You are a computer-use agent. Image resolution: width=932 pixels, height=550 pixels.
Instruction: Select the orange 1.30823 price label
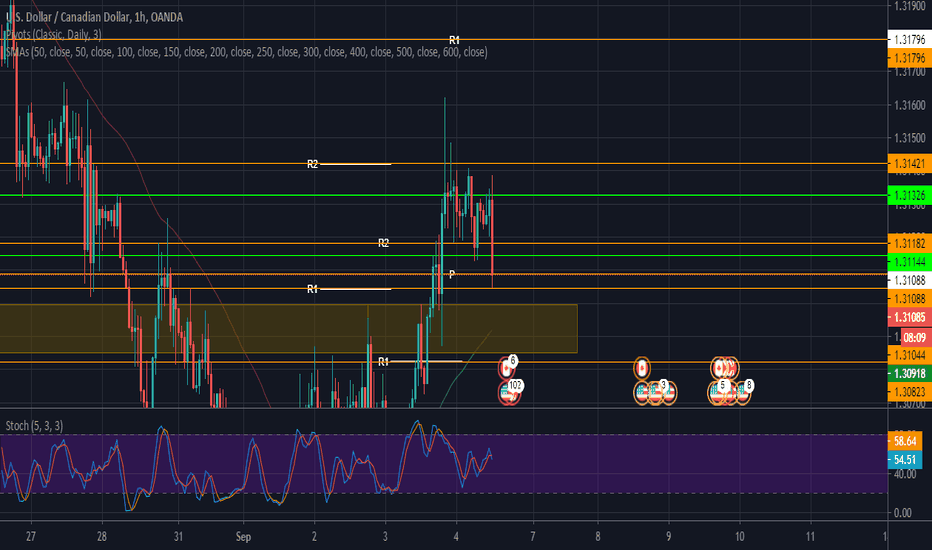click(909, 391)
